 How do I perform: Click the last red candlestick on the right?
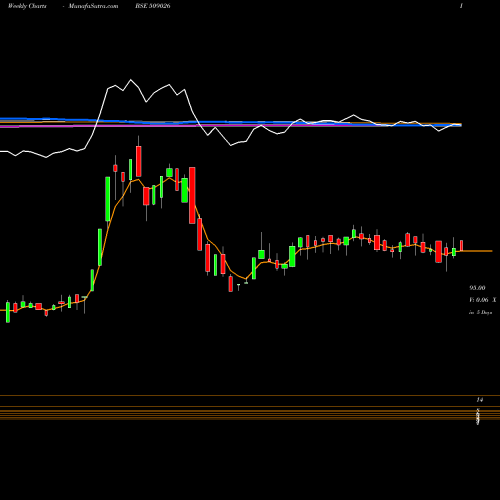(462, 245)
